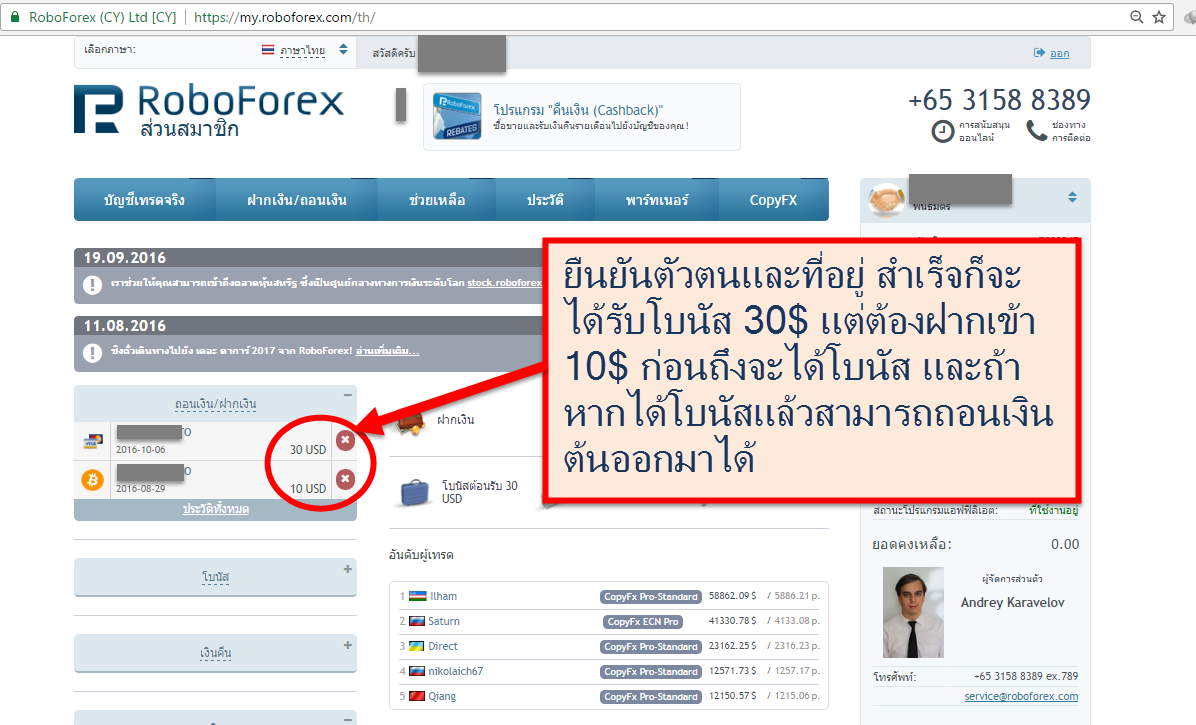Open trader nikolaich67 profile
The height and width of the screenshot is (725, 1196).
[x=455, y=672]
